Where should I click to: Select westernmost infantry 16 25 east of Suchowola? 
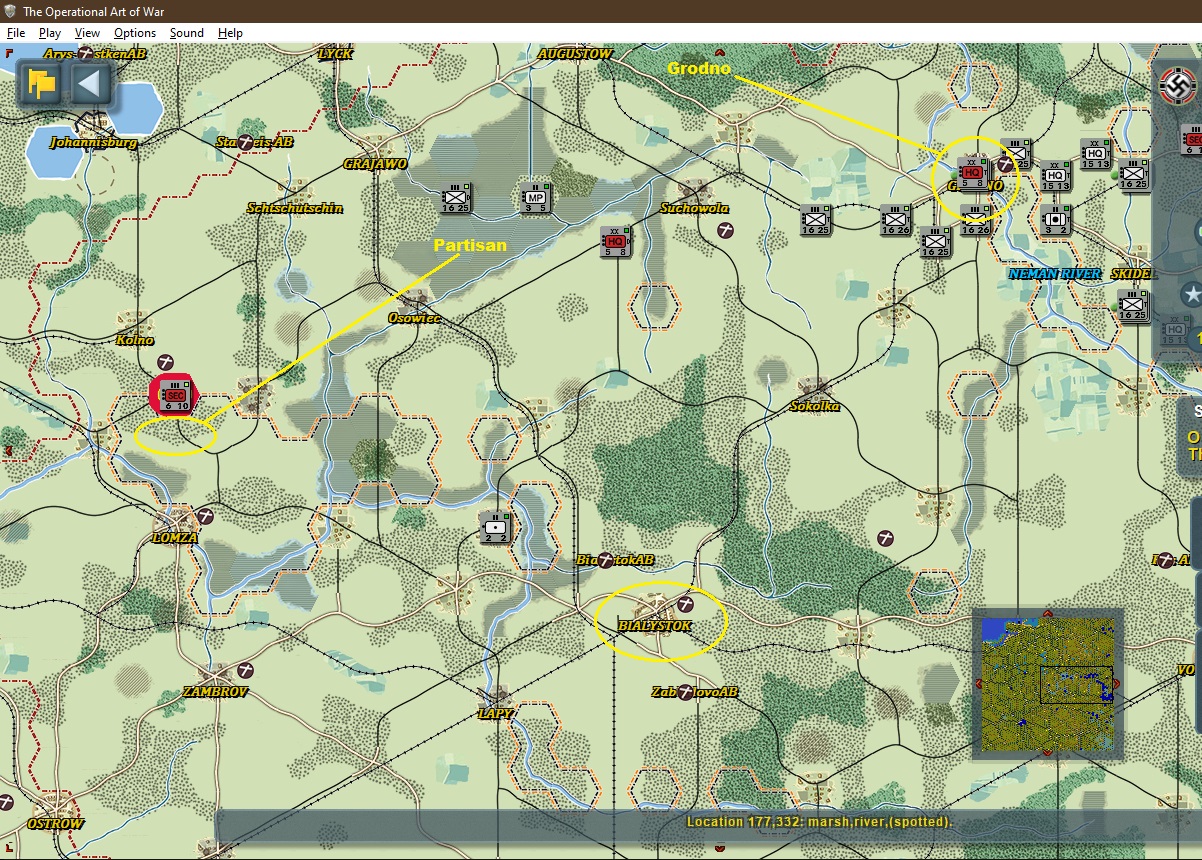click(816, 220)
